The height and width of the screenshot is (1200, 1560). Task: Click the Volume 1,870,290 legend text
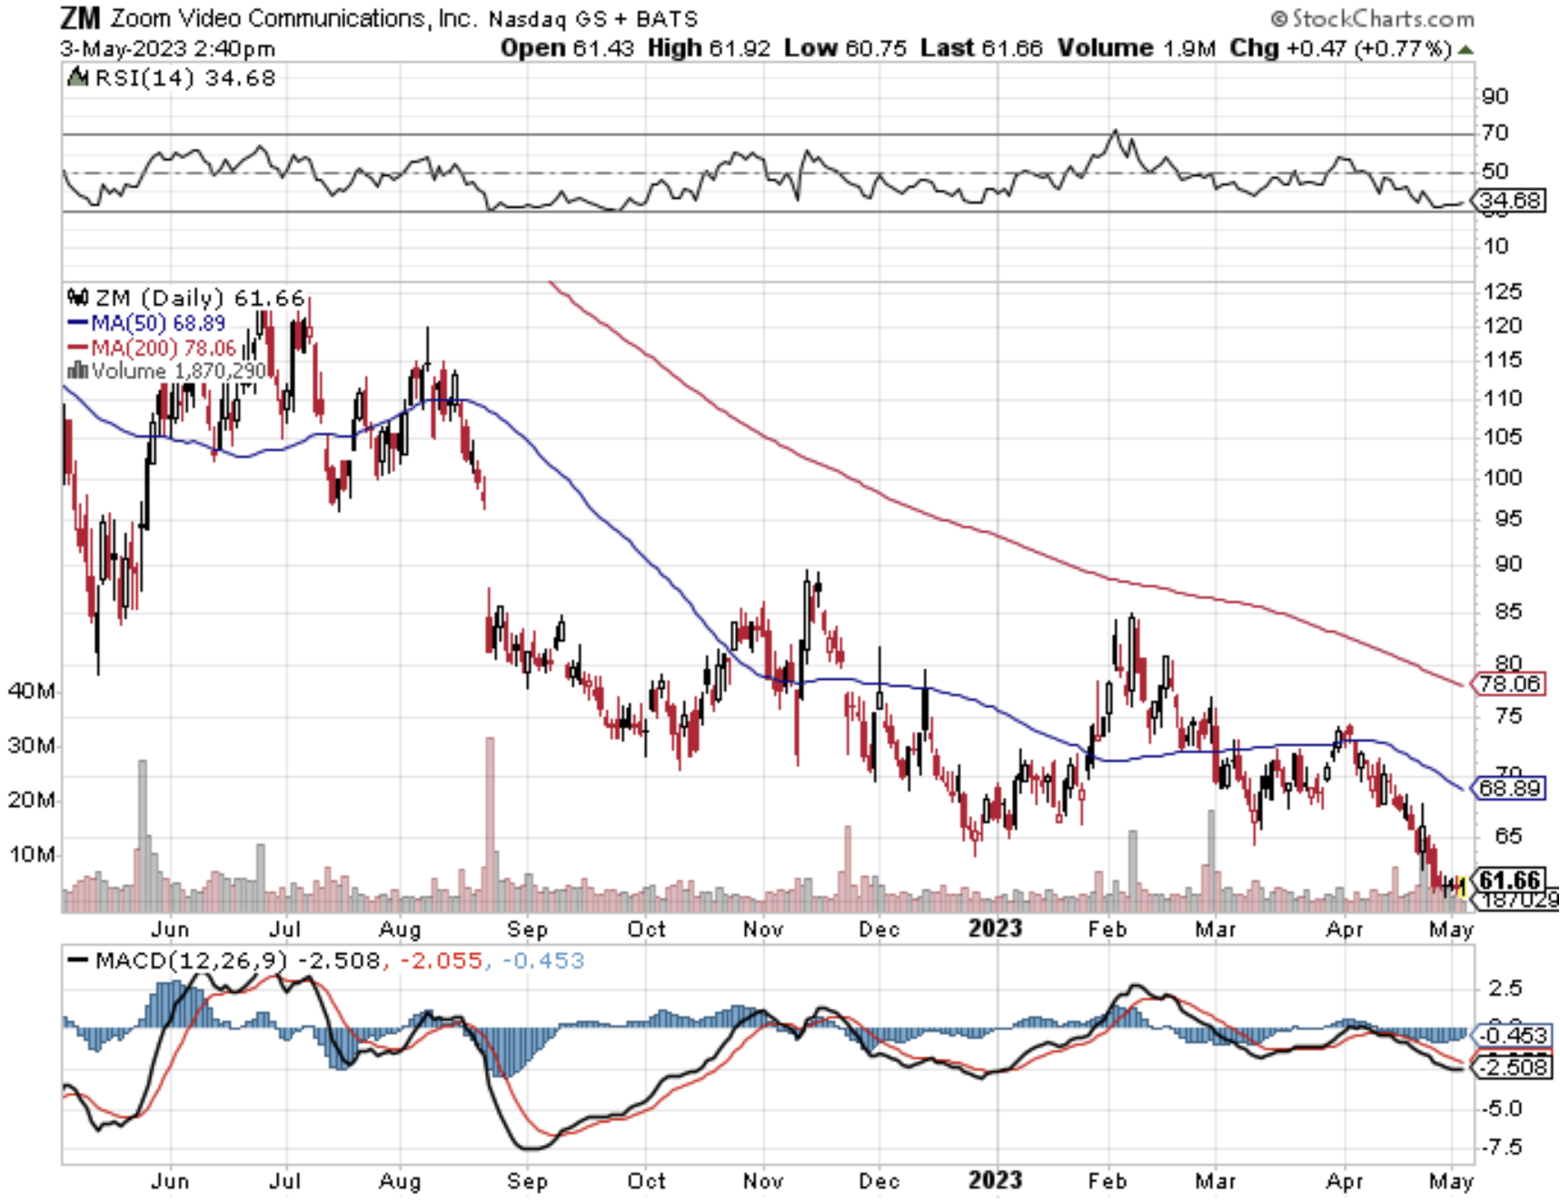click(179, 371)
